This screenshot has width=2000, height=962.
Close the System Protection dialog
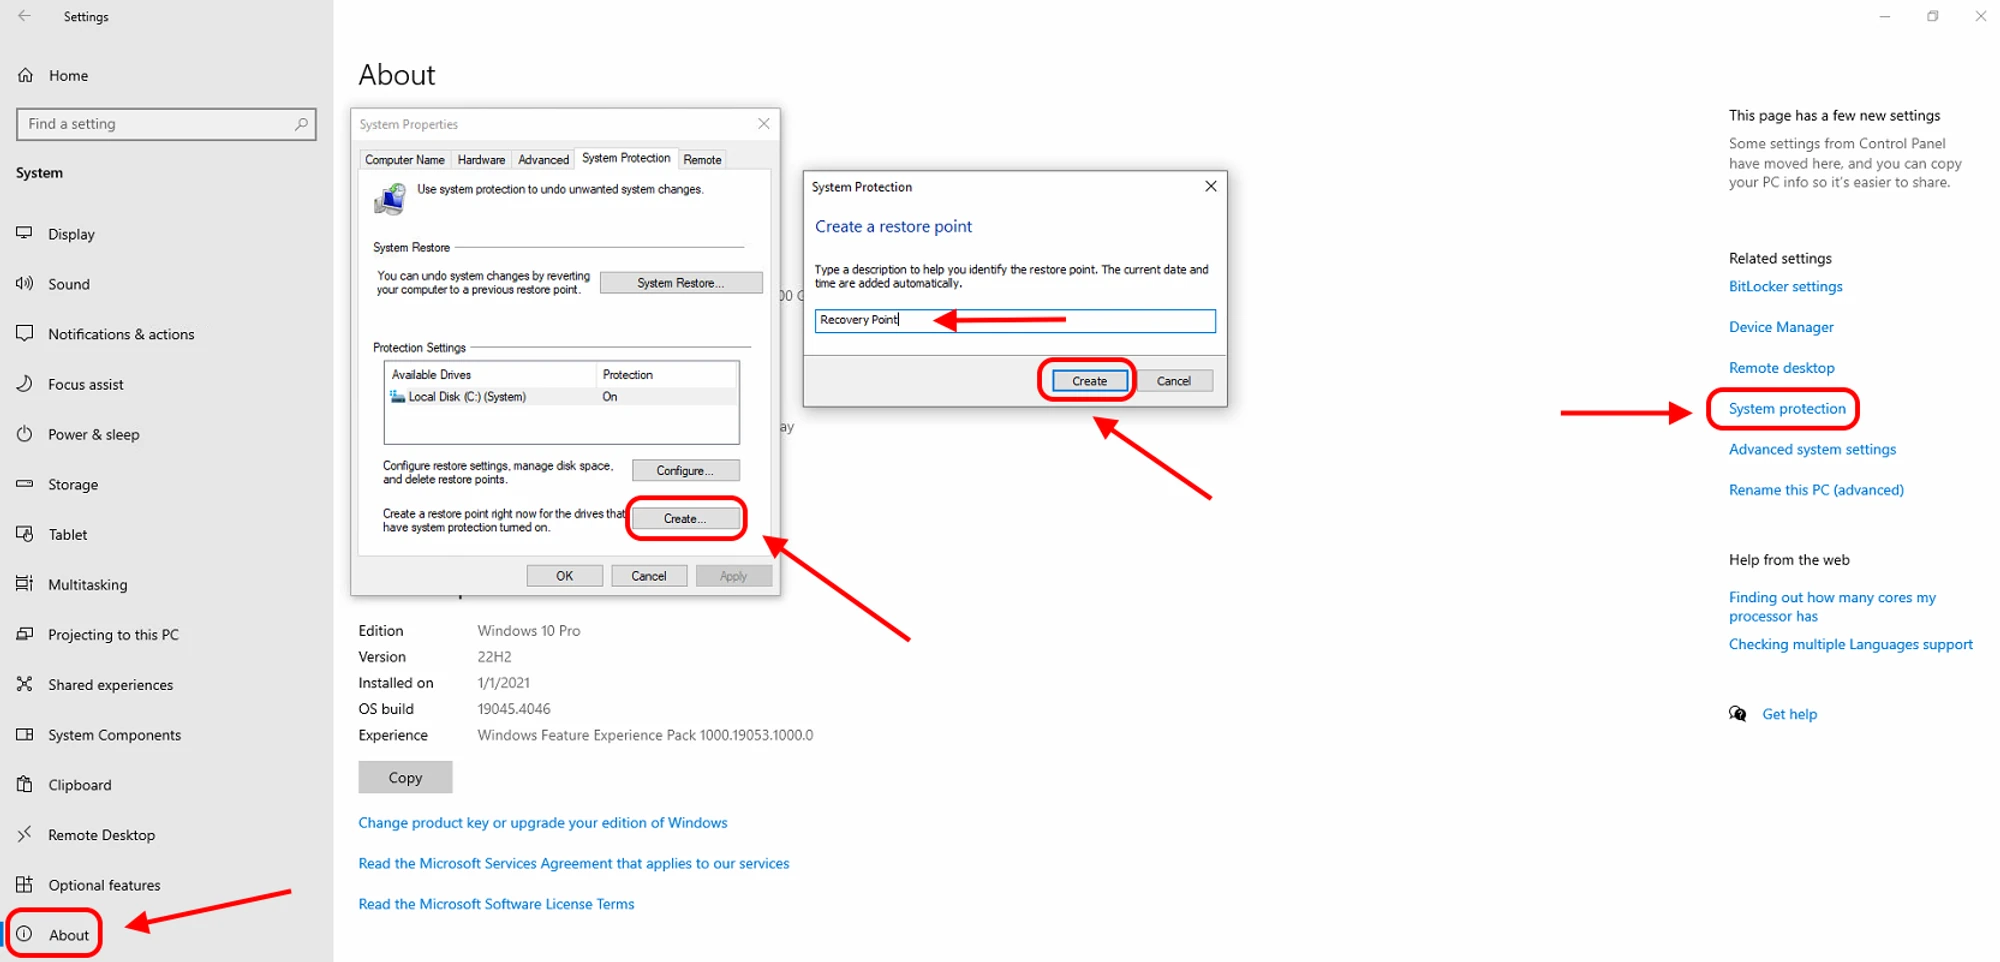point(1210,187)
